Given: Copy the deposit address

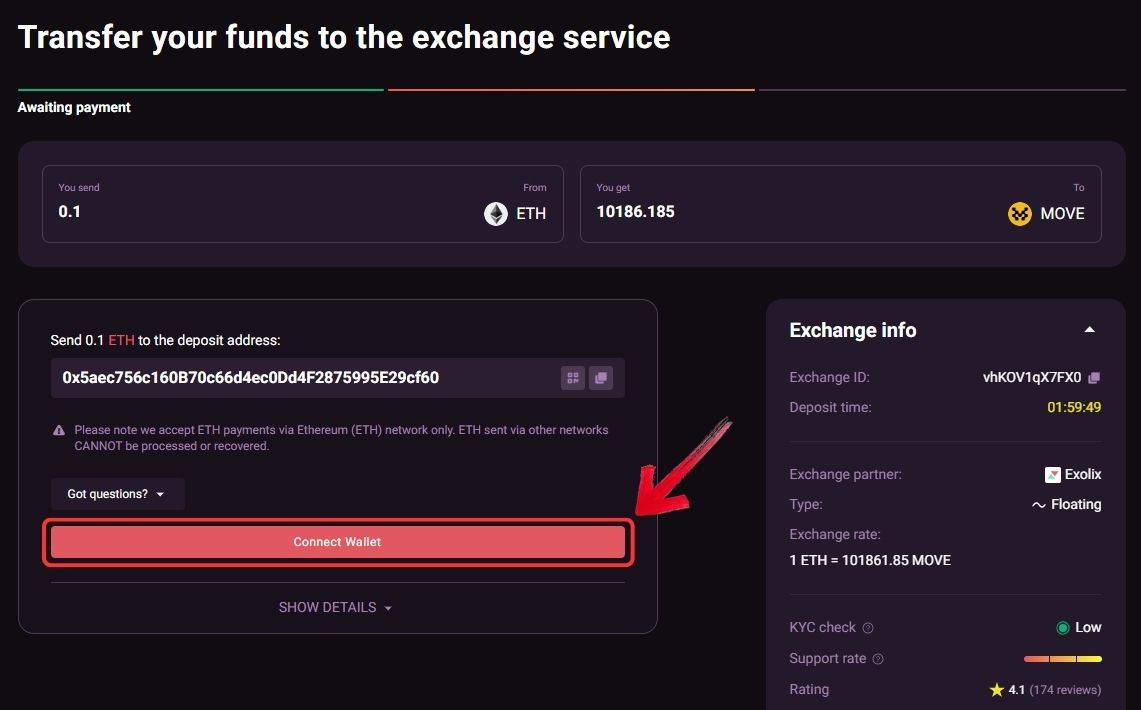Looking at the screenshot, I should [x=601, y=378].
